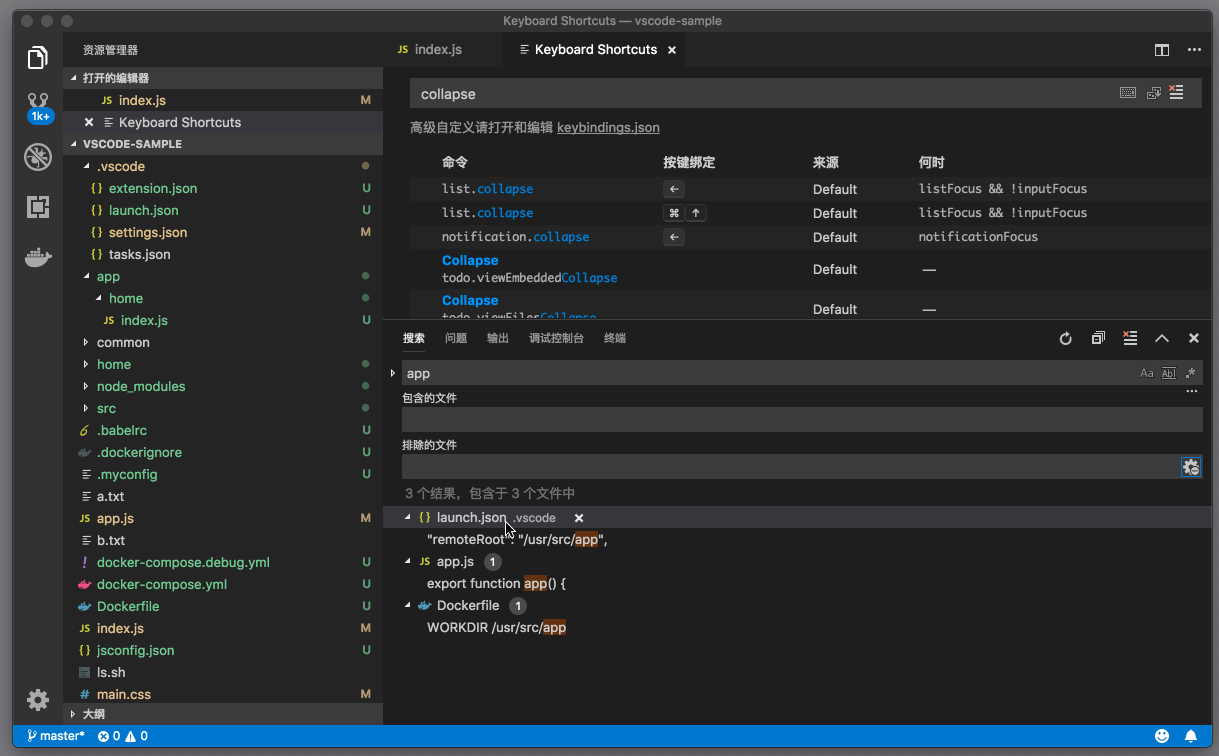Toggle match whole word in search
The height and width of the screenshot is (756, 1219).
(1168, 373)
